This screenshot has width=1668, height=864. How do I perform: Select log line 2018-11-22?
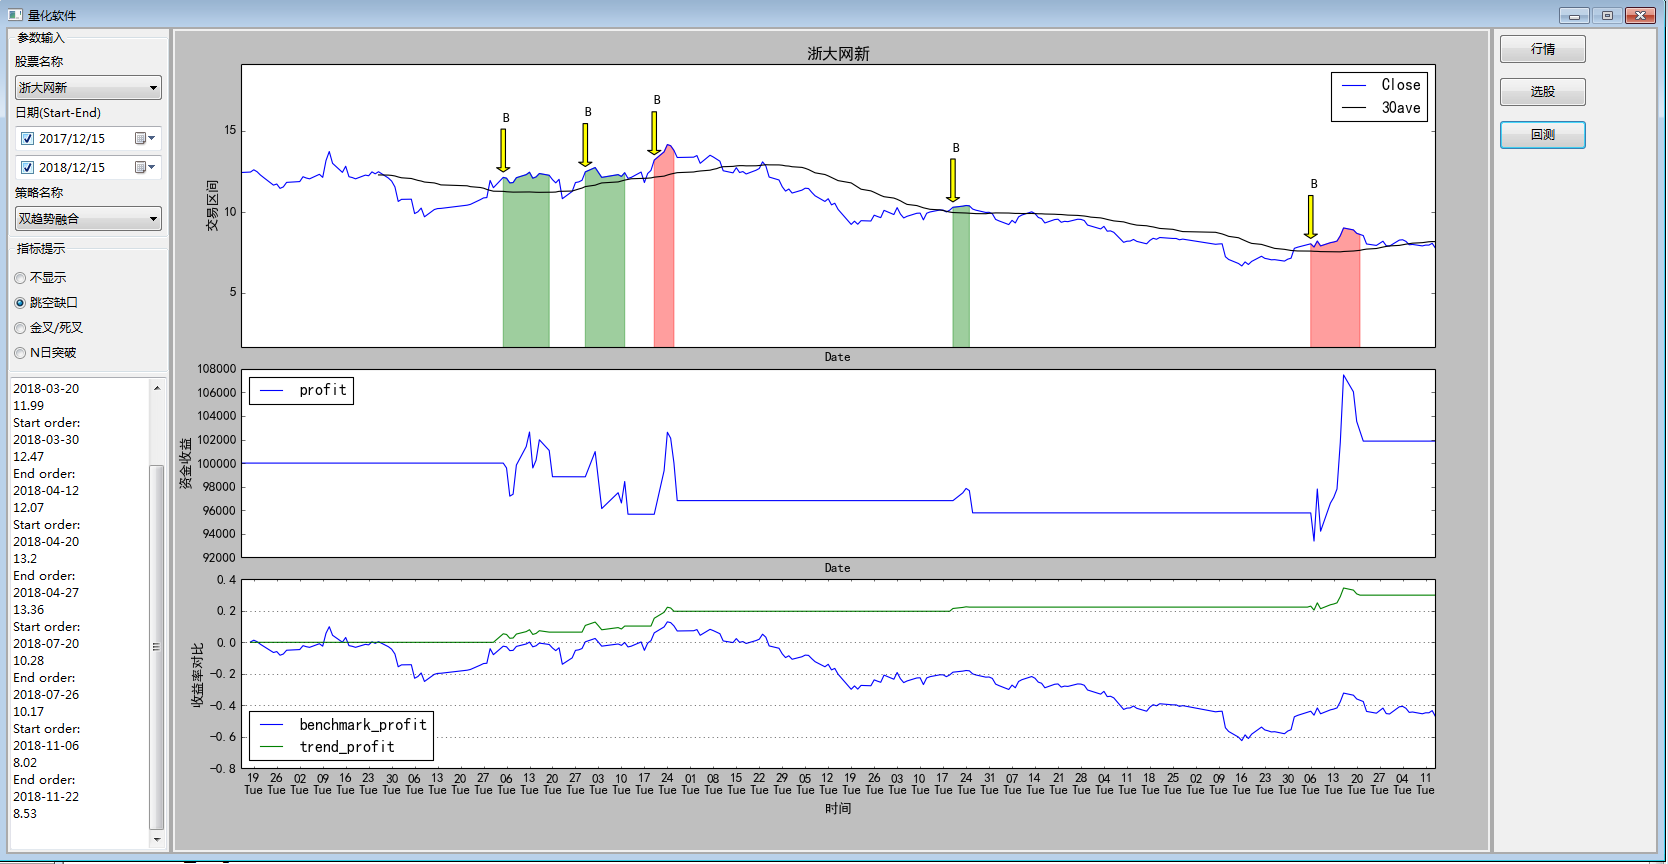(x=46, y=797)
